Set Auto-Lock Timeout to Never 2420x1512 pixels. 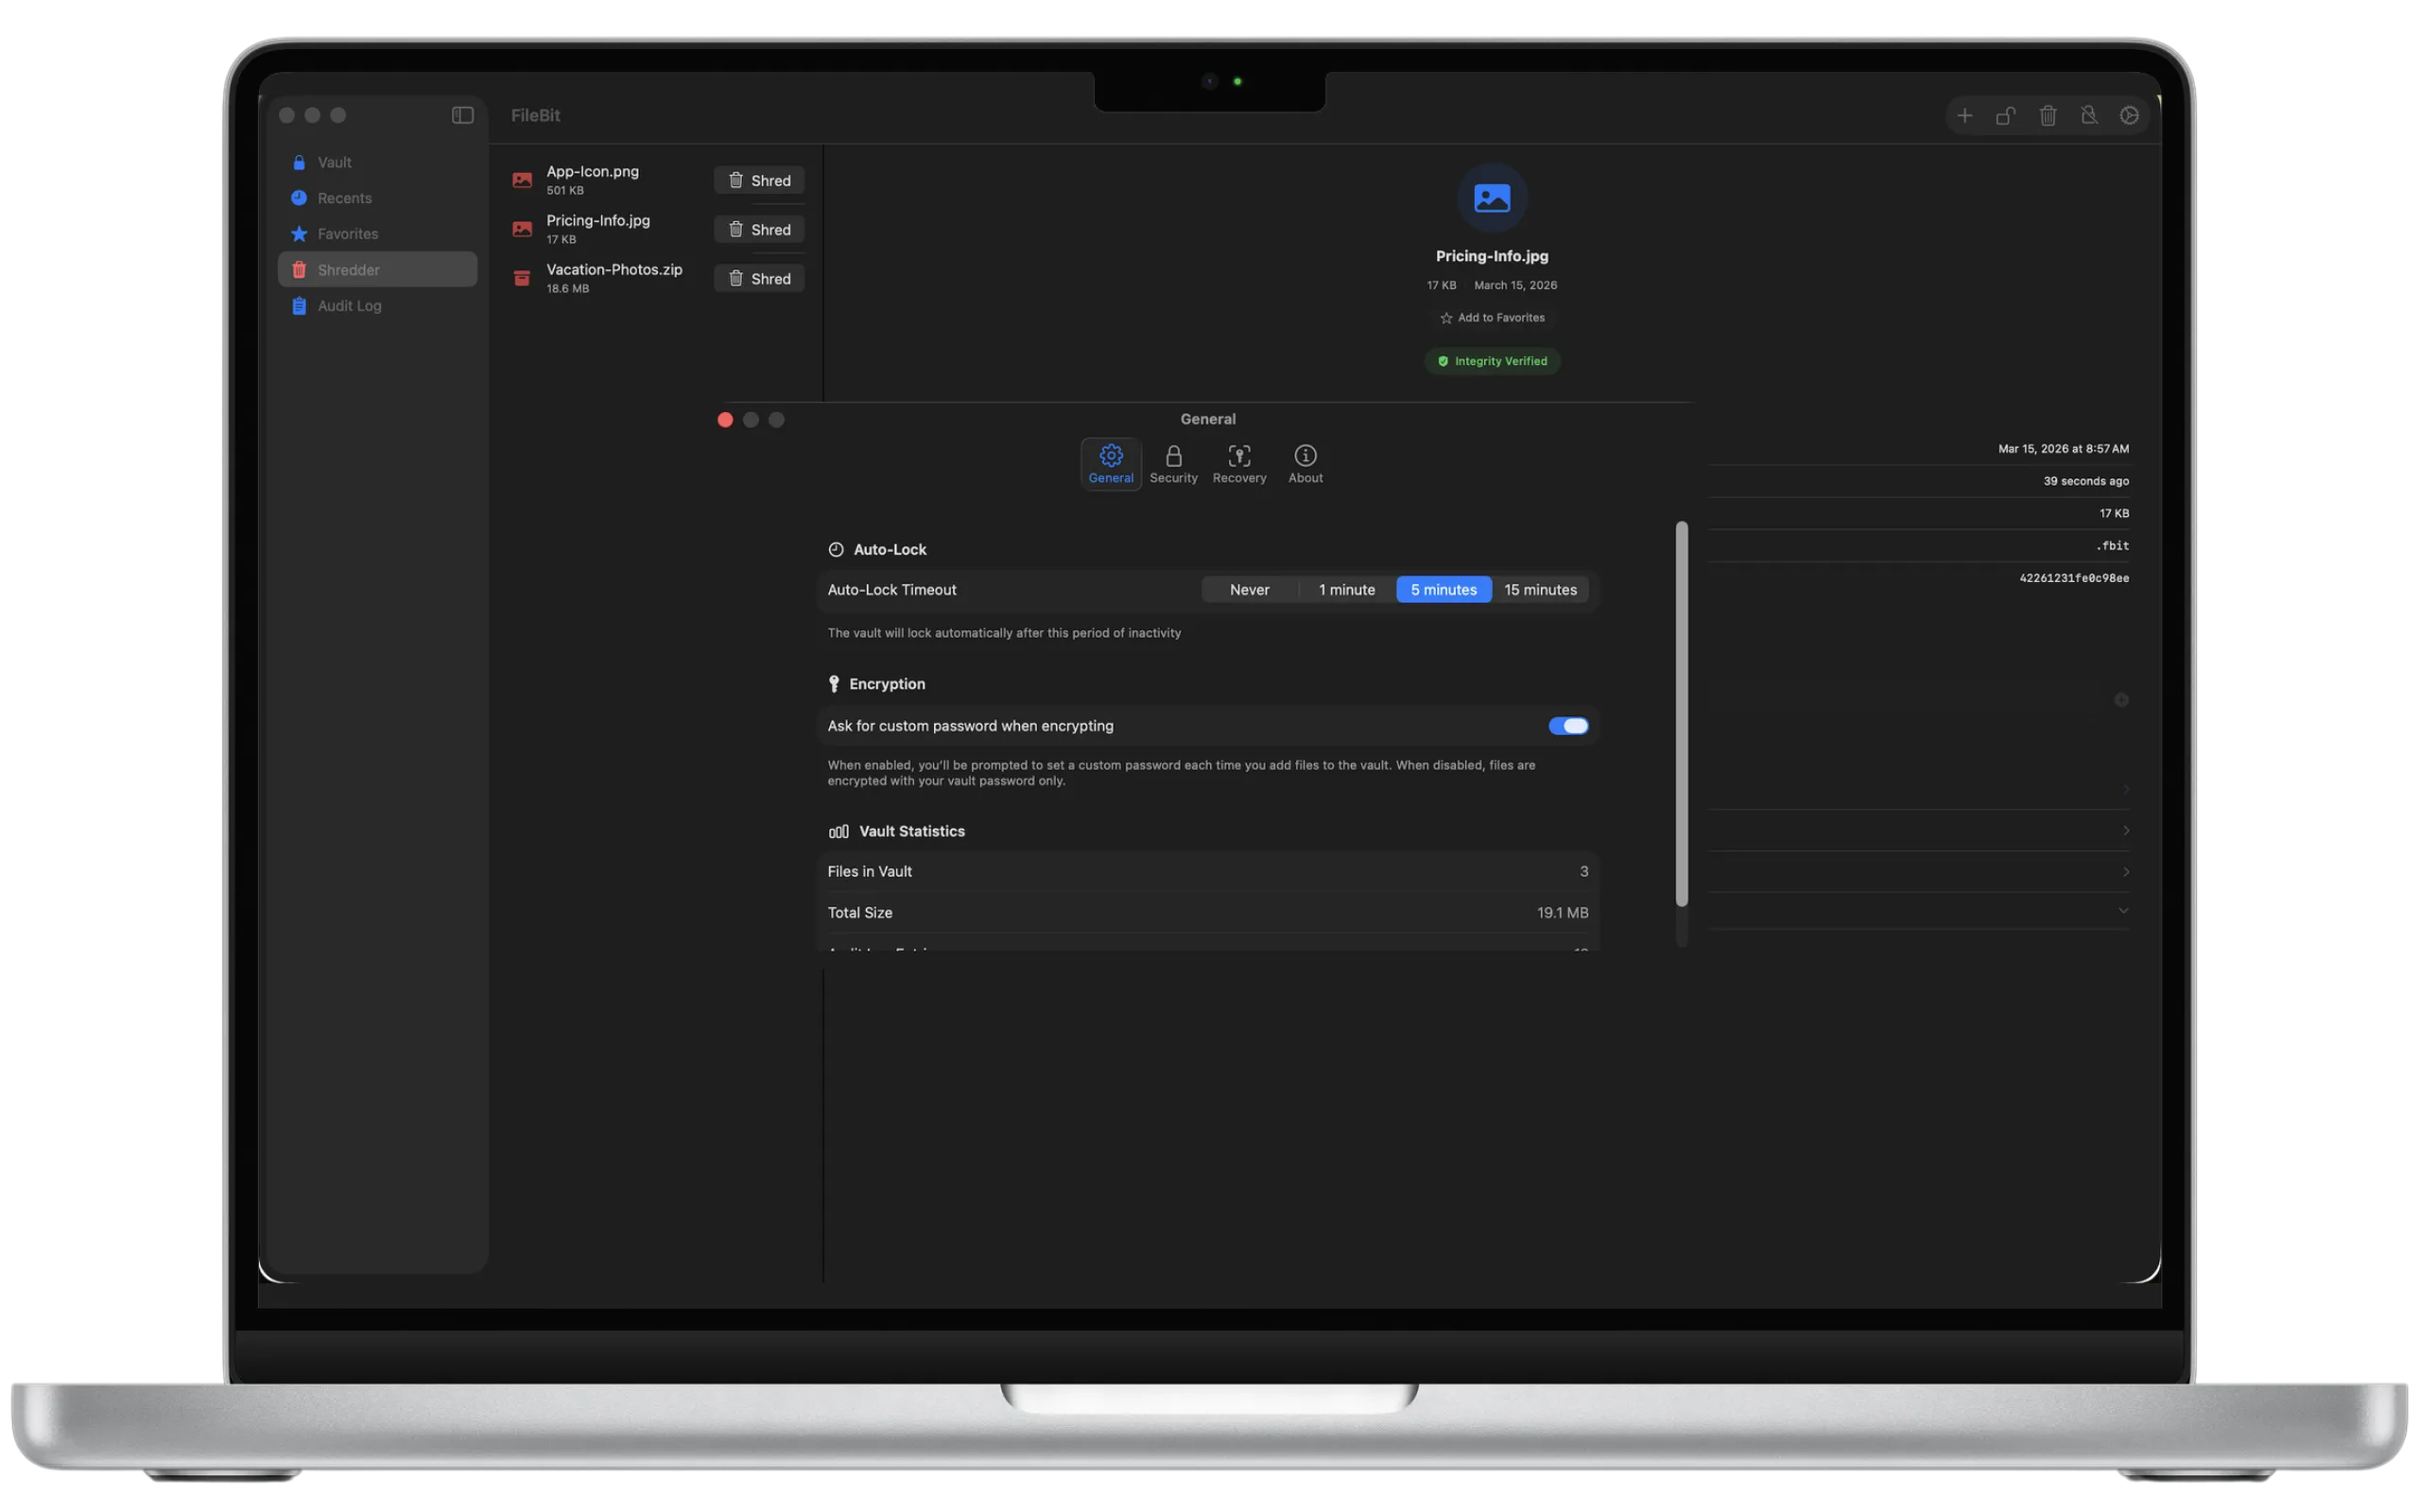click(1249, 589)
